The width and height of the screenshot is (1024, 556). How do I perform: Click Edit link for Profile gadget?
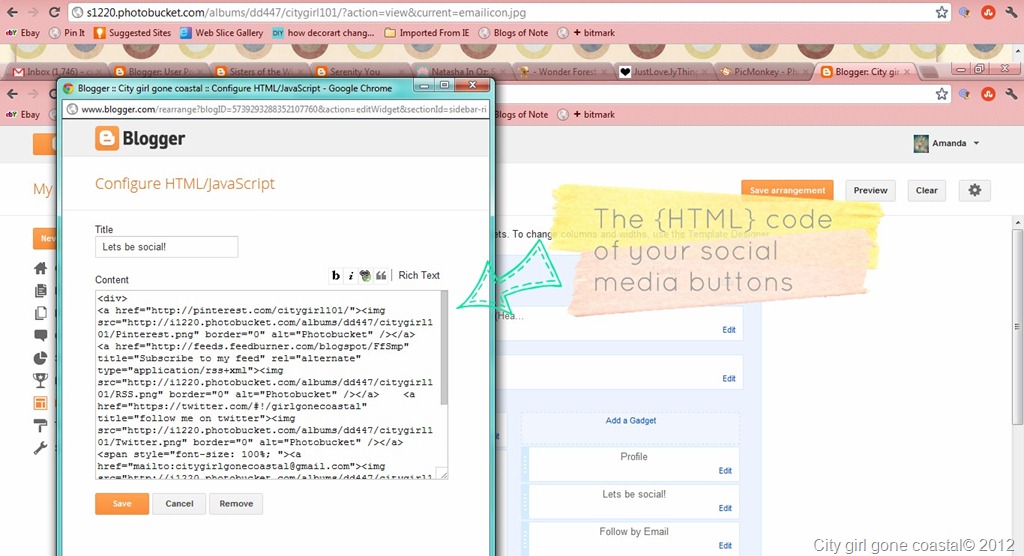[x=725, y=470]
